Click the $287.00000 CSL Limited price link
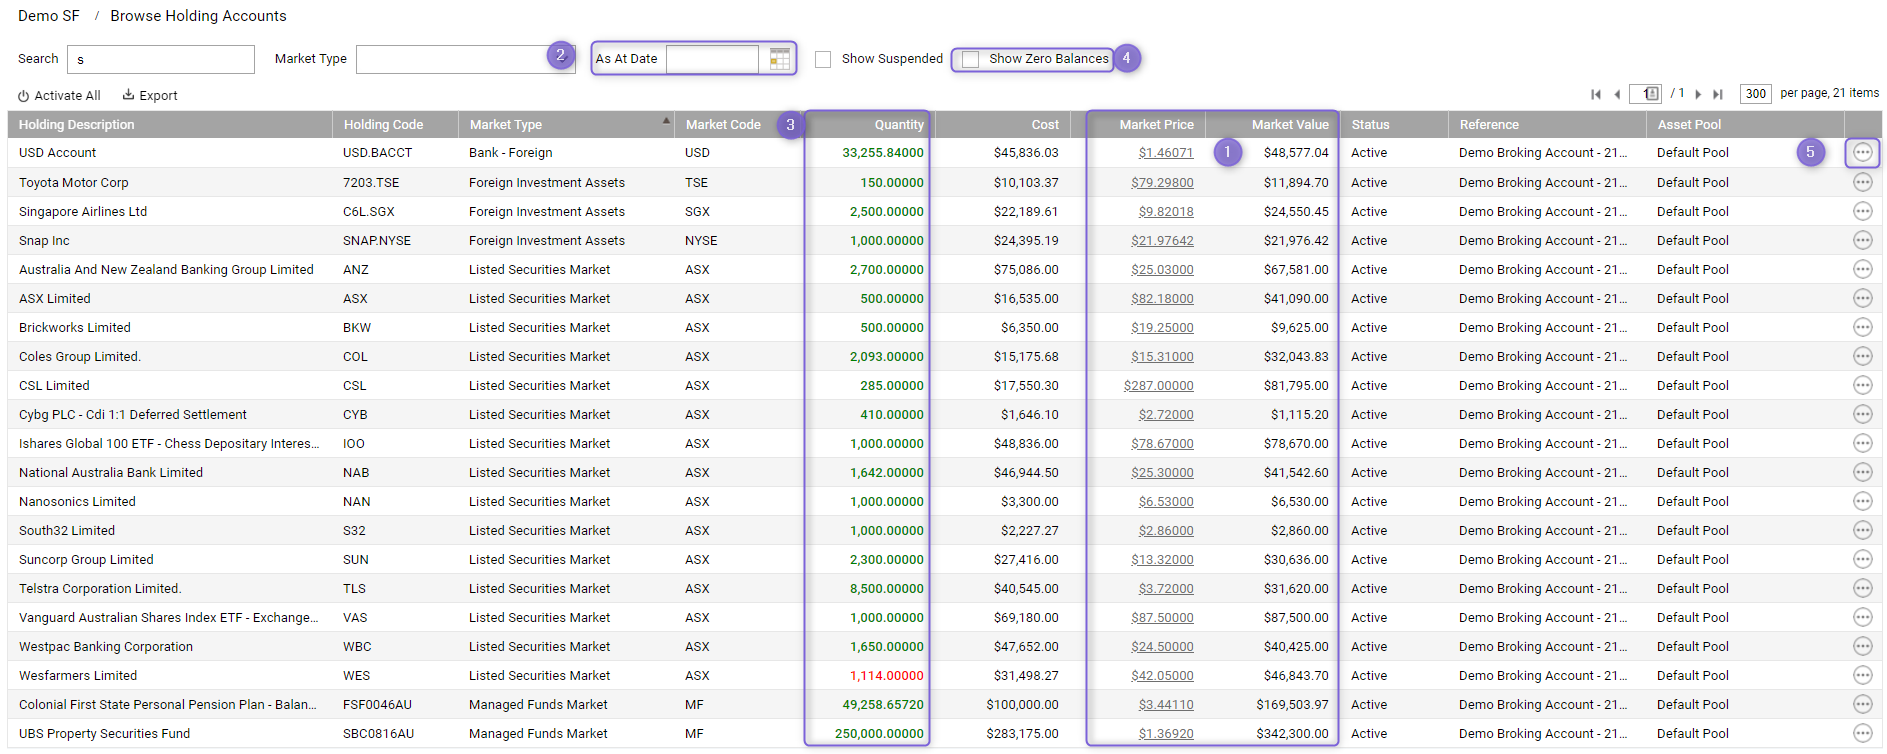This screenshot has height=754, width=1887. (x=1158, y=385)
